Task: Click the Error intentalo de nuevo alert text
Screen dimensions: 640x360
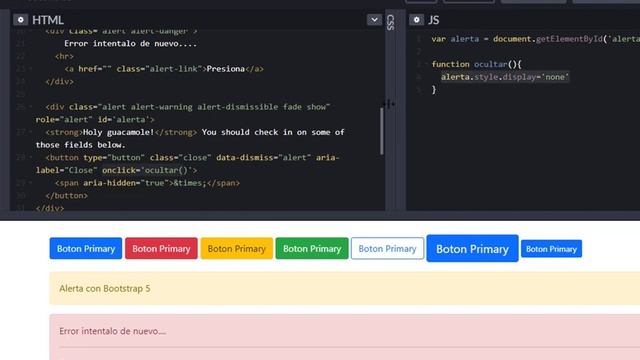Action: click(x=112, y=331)
